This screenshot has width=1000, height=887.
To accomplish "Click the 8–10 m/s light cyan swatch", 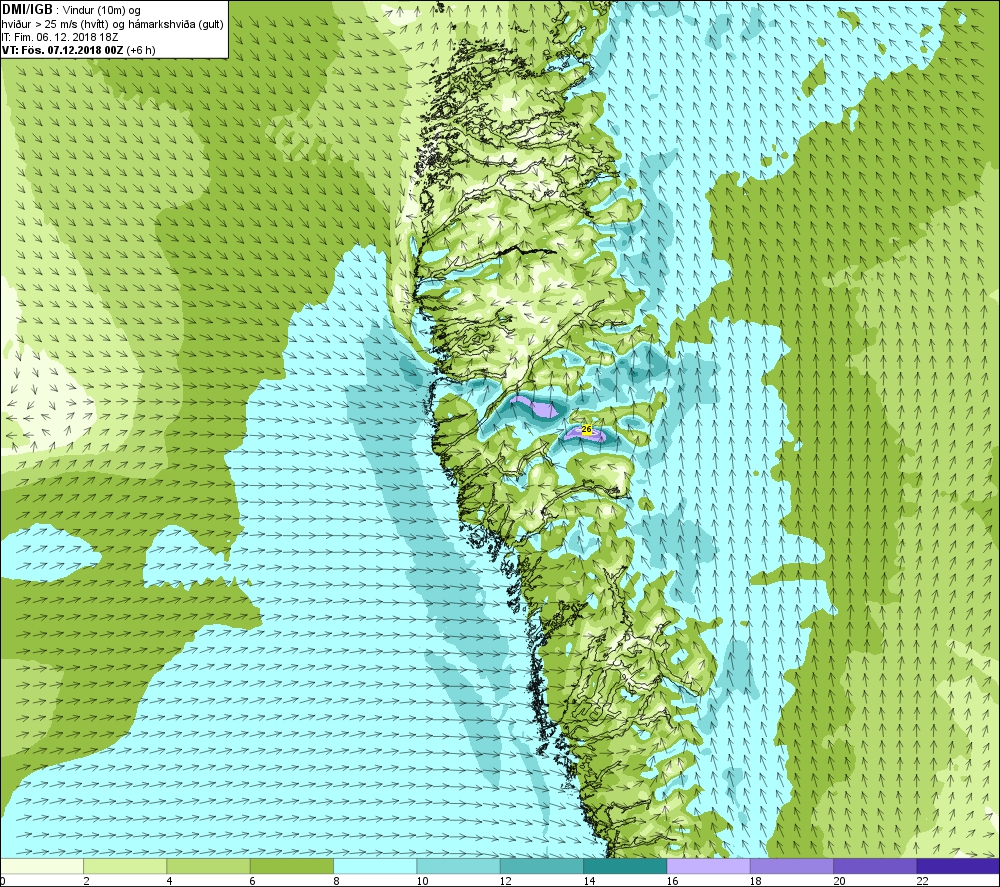I will pyautogui.click(x=375, y=866).
